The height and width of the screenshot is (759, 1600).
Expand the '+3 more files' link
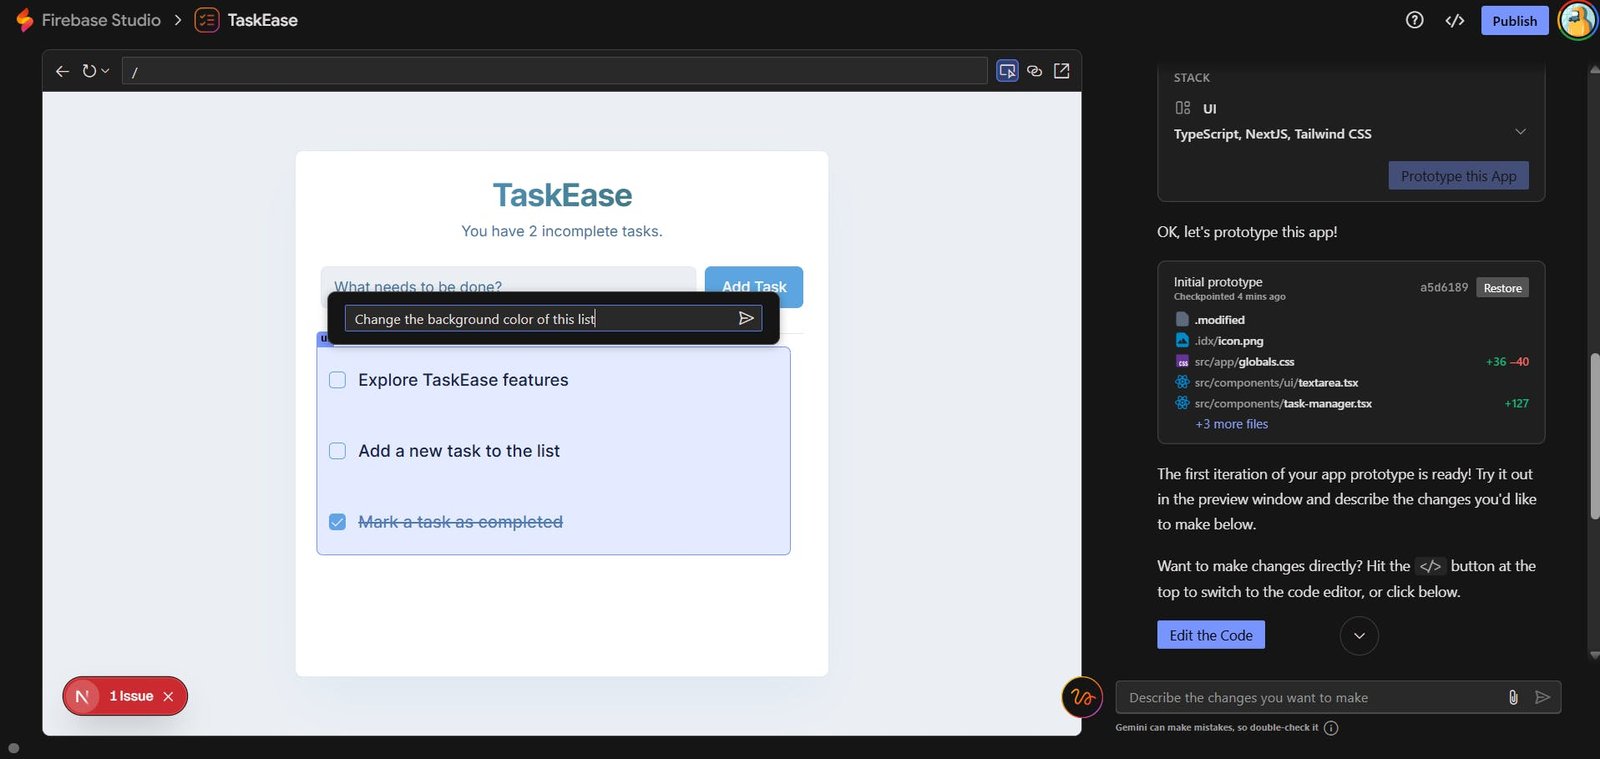(x=1232, y=424)
